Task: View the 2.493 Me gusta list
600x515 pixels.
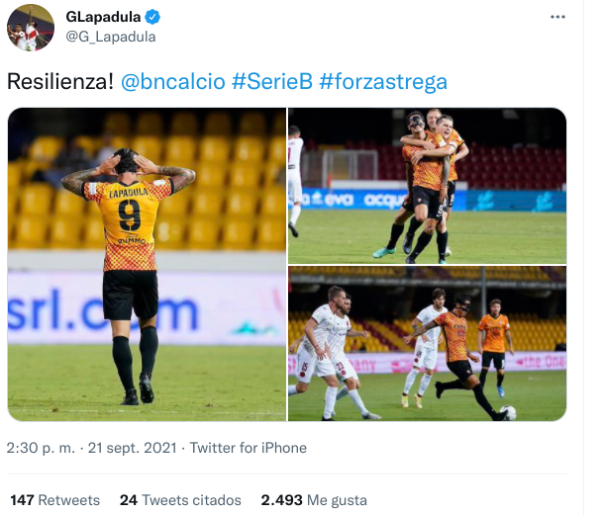Action: (x=314, y=500)
